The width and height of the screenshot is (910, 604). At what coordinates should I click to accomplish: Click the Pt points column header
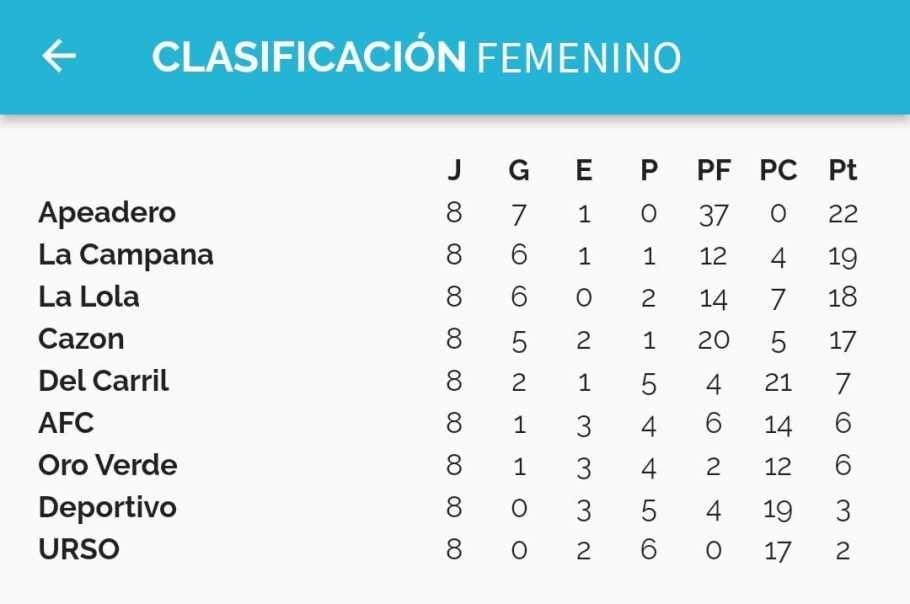pos(843,170)
